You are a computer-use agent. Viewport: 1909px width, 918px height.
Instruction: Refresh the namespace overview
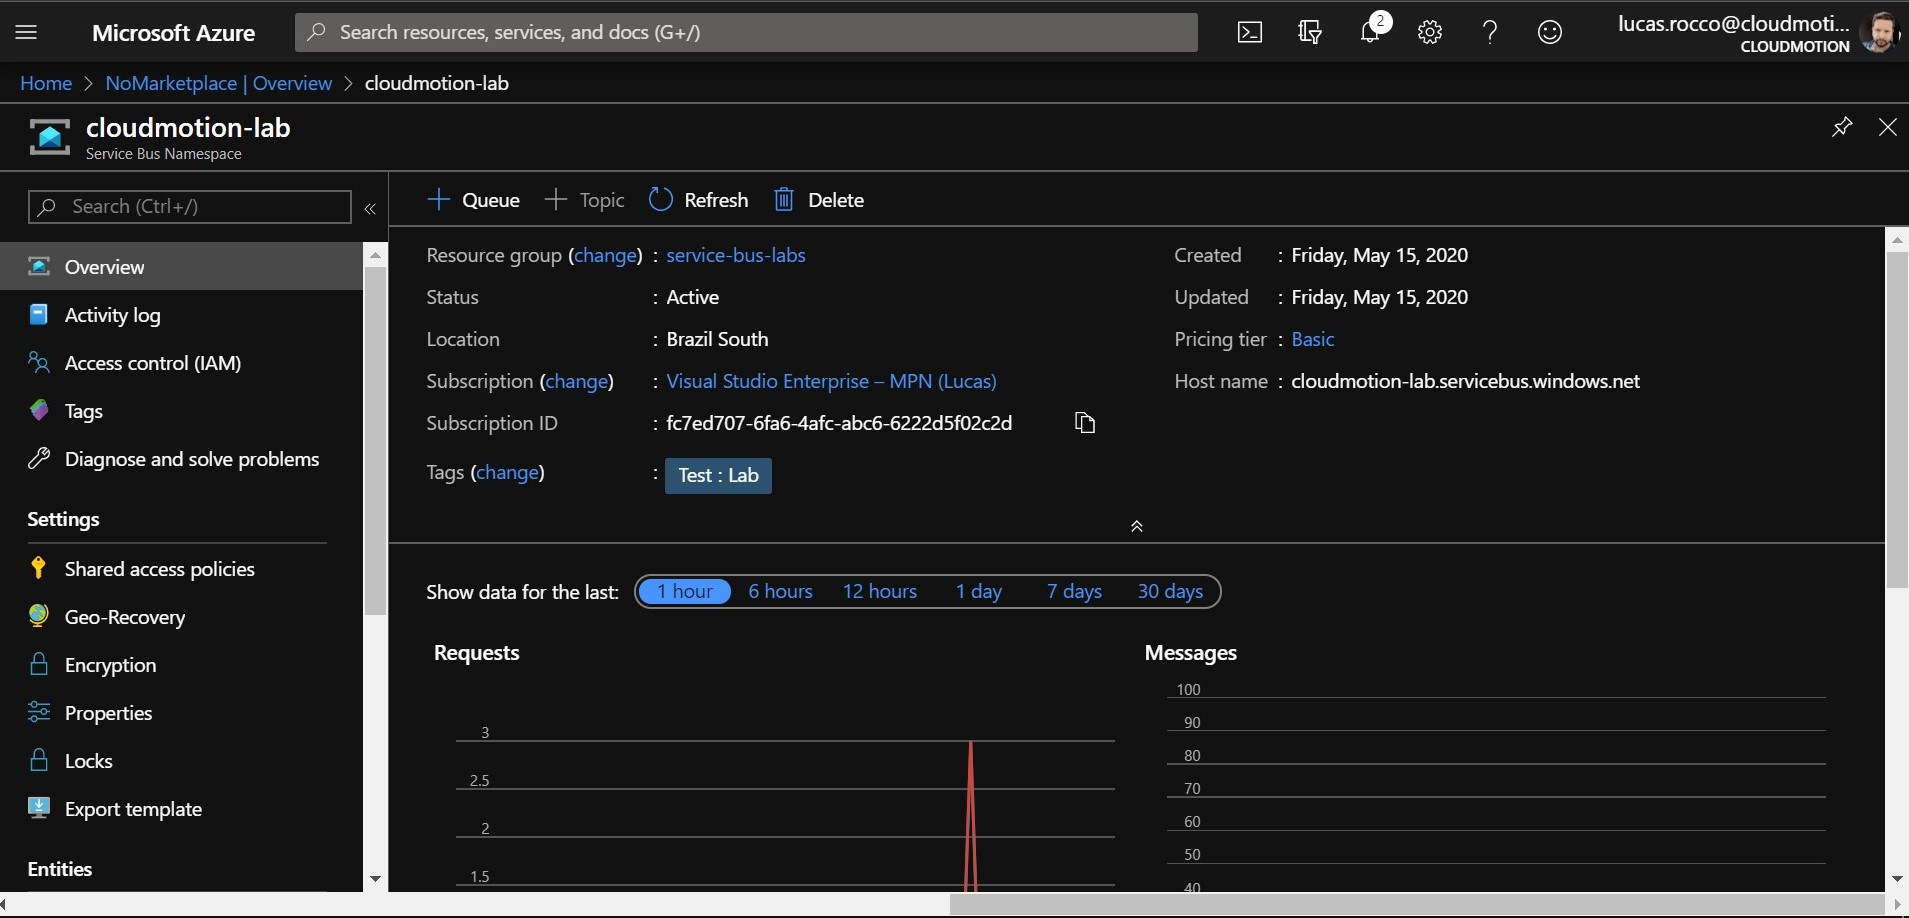click(699, 200)
